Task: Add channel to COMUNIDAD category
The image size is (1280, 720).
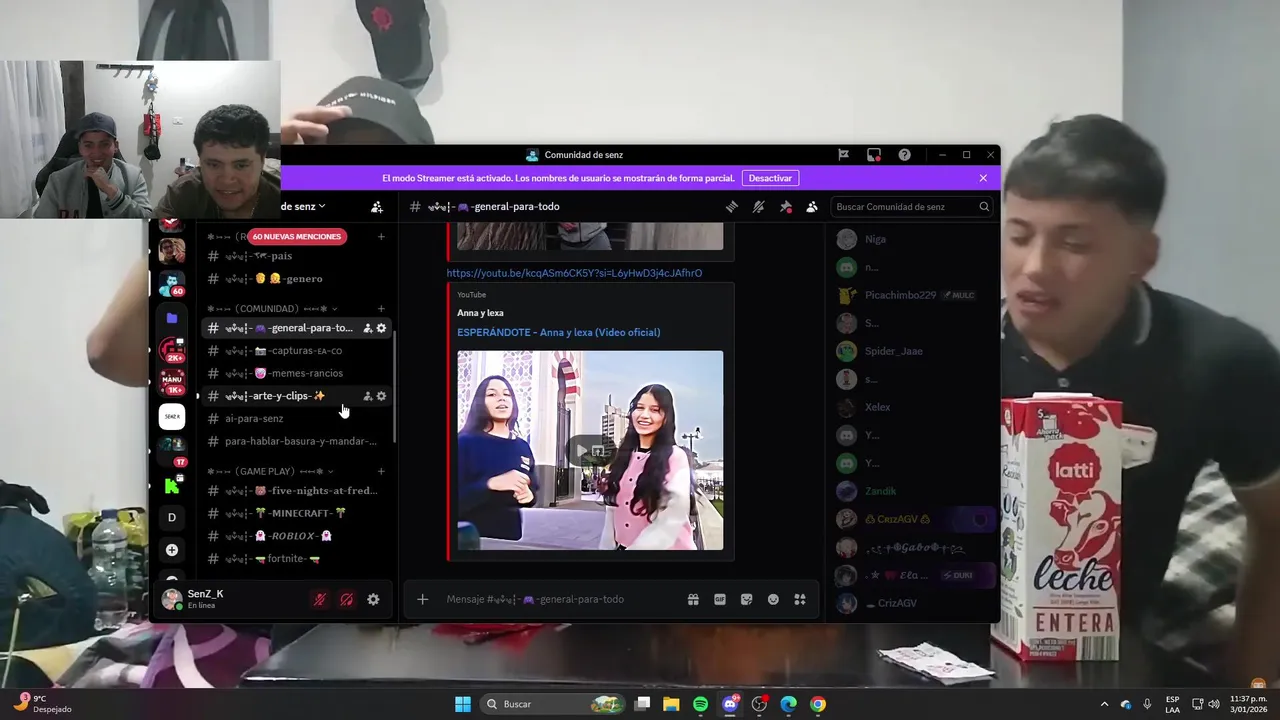Action: click(x=381, y=309)
